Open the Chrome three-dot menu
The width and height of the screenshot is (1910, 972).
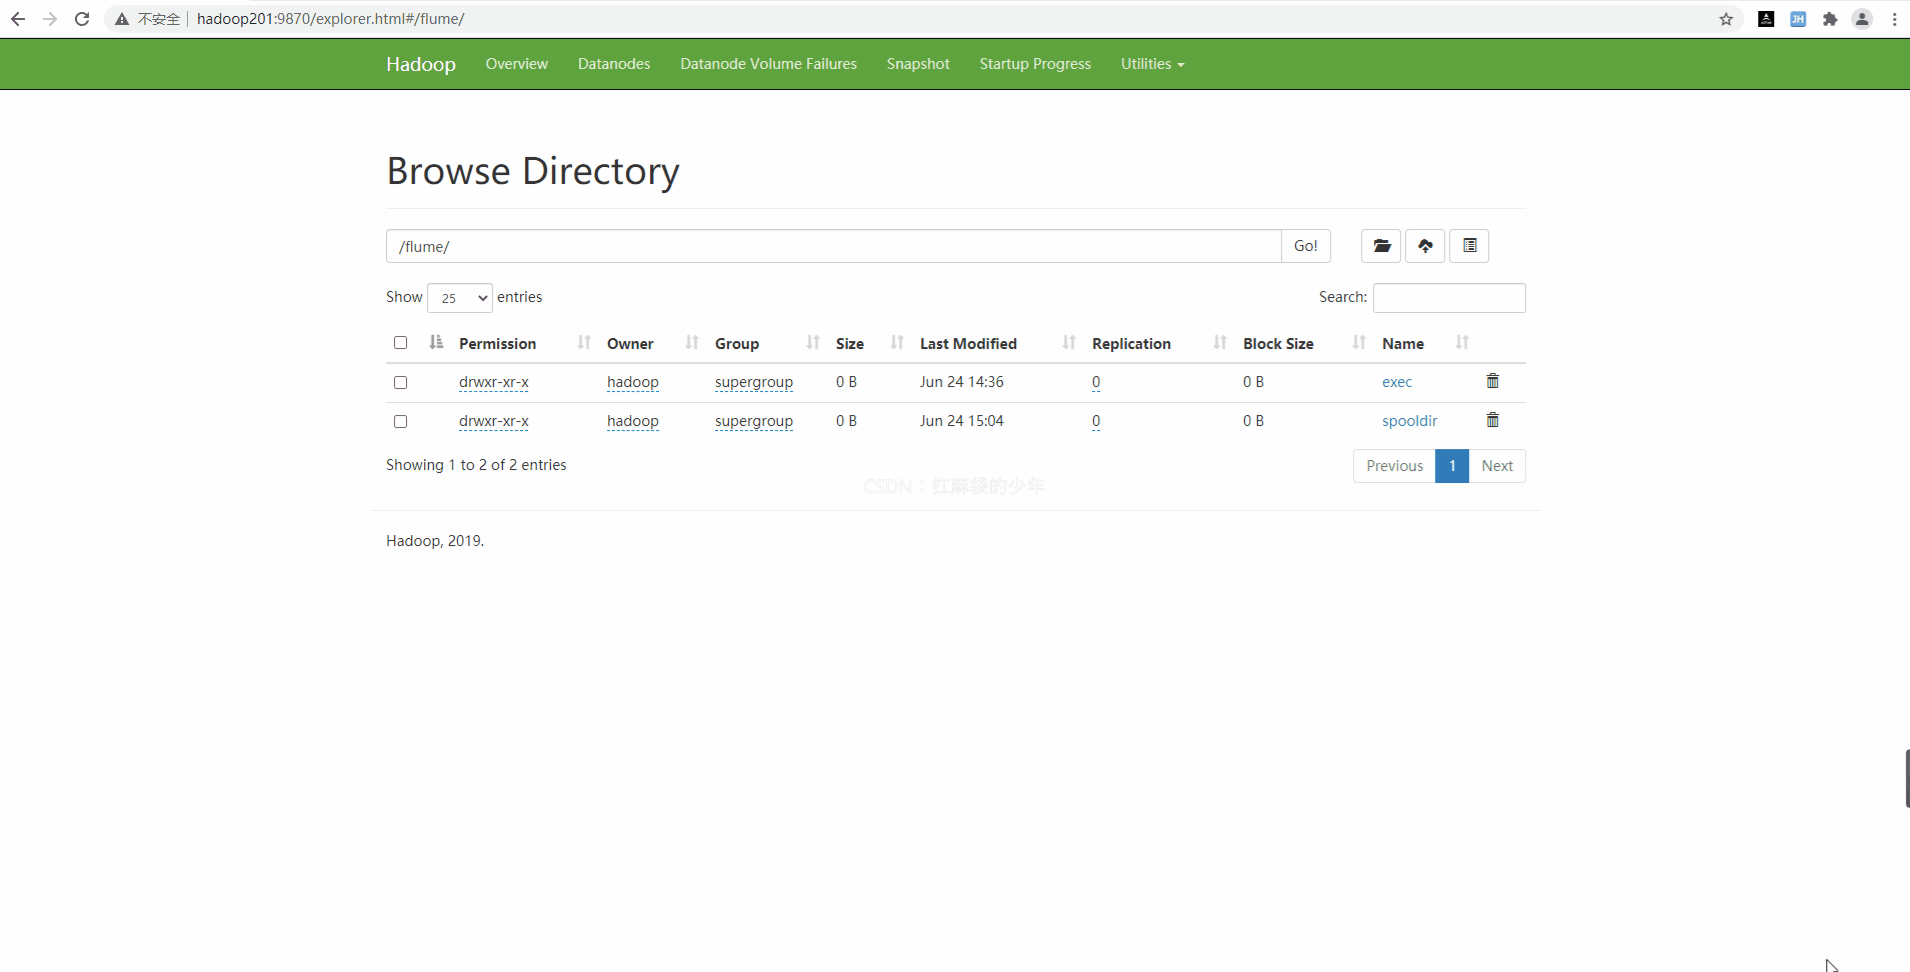1894,19
